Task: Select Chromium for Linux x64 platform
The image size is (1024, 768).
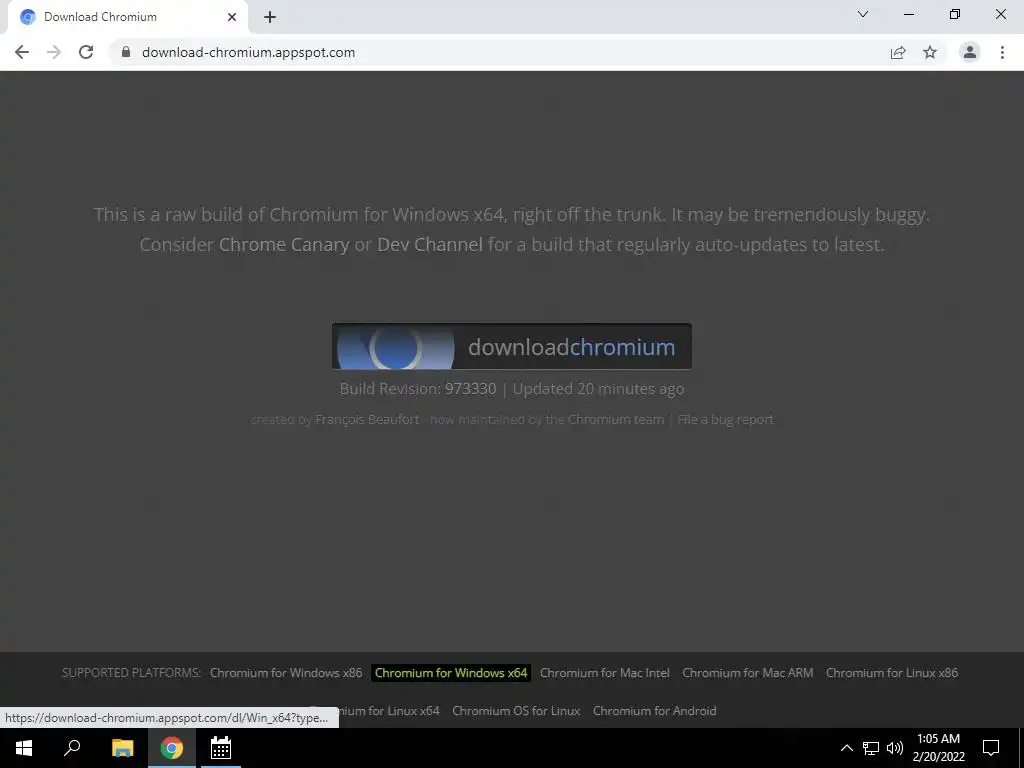Action: [389, 711]
